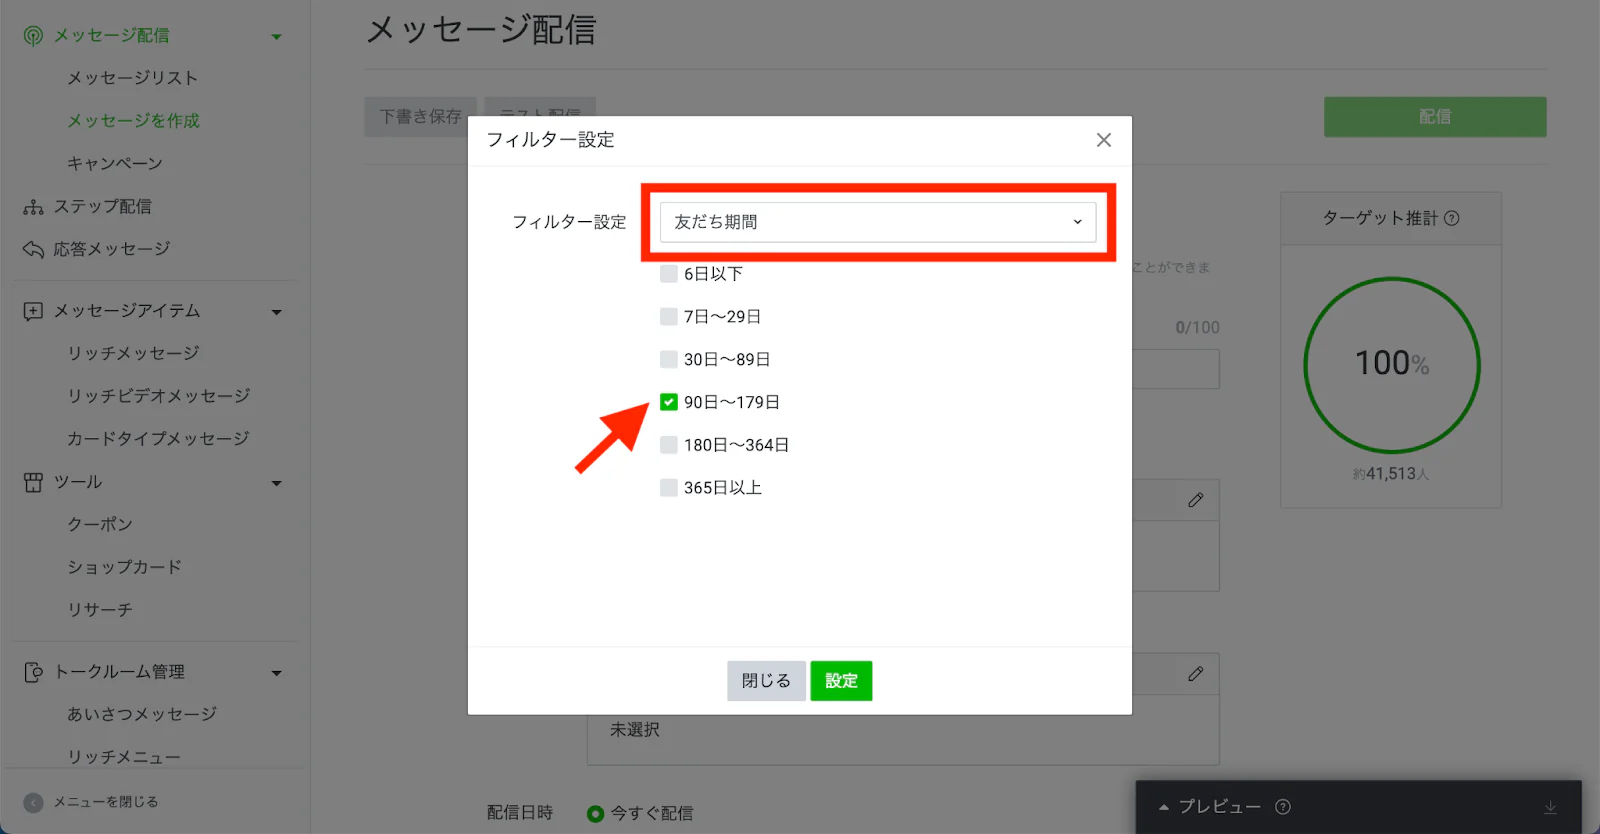Viewport: 1600px width, 834px height.
Task: Check the 6日以下 checkbox
Action: [x=669, y=274]
